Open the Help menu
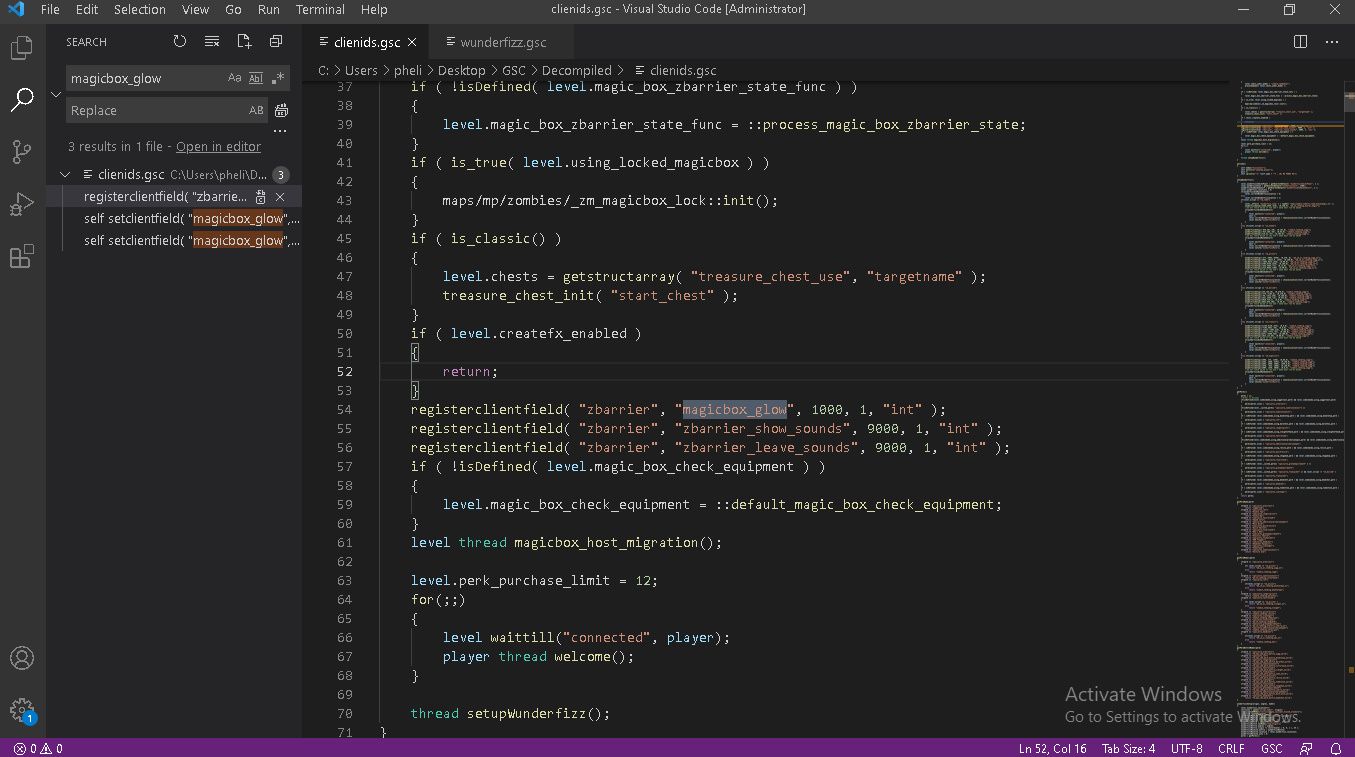Screen dimensions: 1355x757 [x=374, y=9]
